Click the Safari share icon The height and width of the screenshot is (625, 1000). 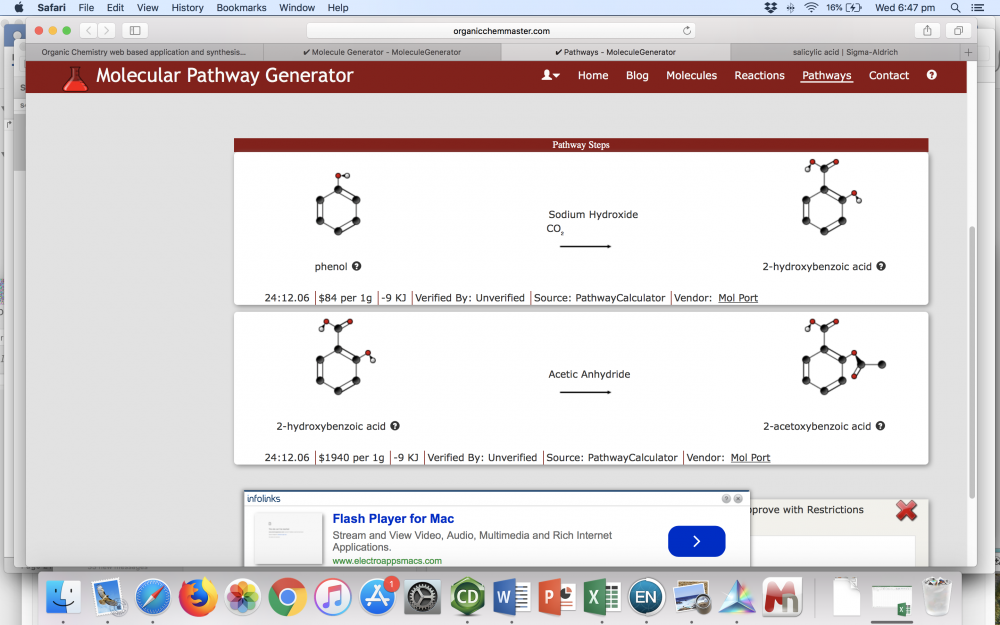click(927, 31)
